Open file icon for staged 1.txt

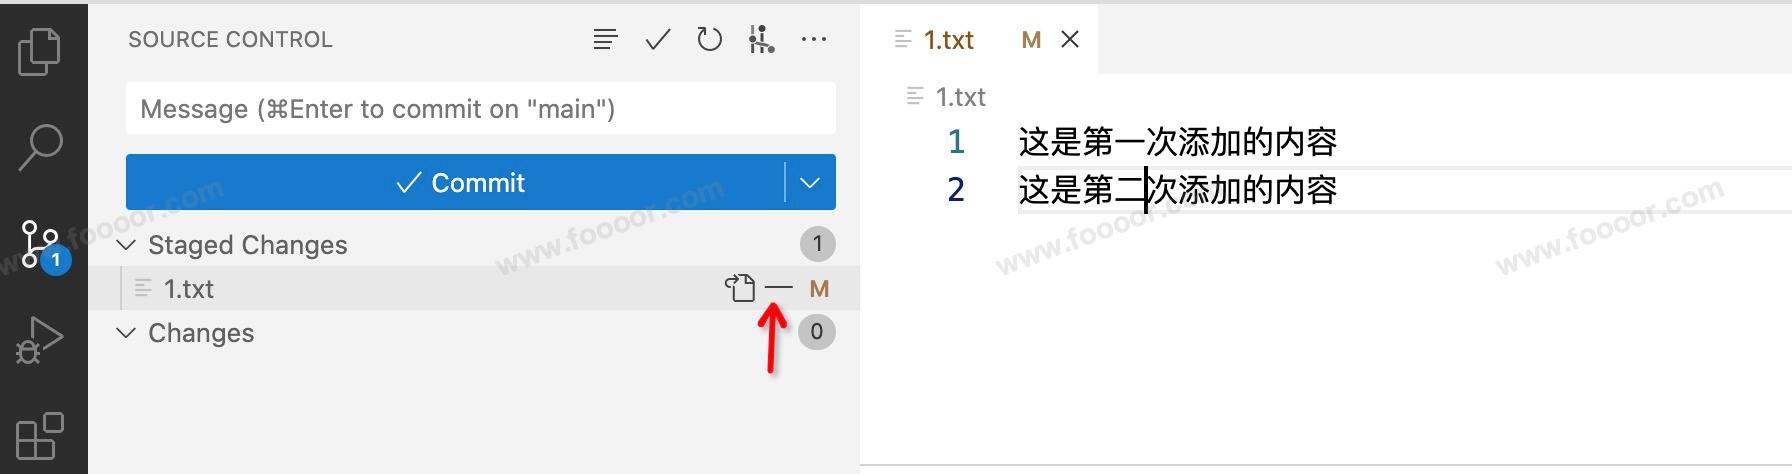click(740, 289)
